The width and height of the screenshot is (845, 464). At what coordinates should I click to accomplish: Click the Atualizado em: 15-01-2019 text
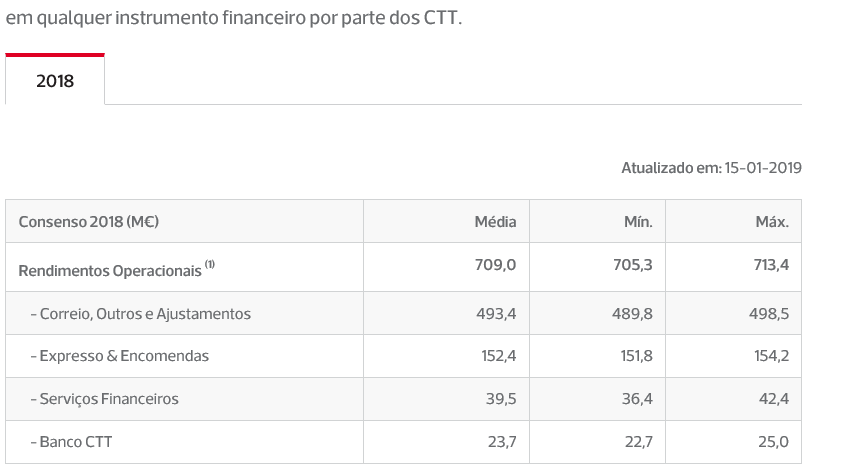click(711, 168)
